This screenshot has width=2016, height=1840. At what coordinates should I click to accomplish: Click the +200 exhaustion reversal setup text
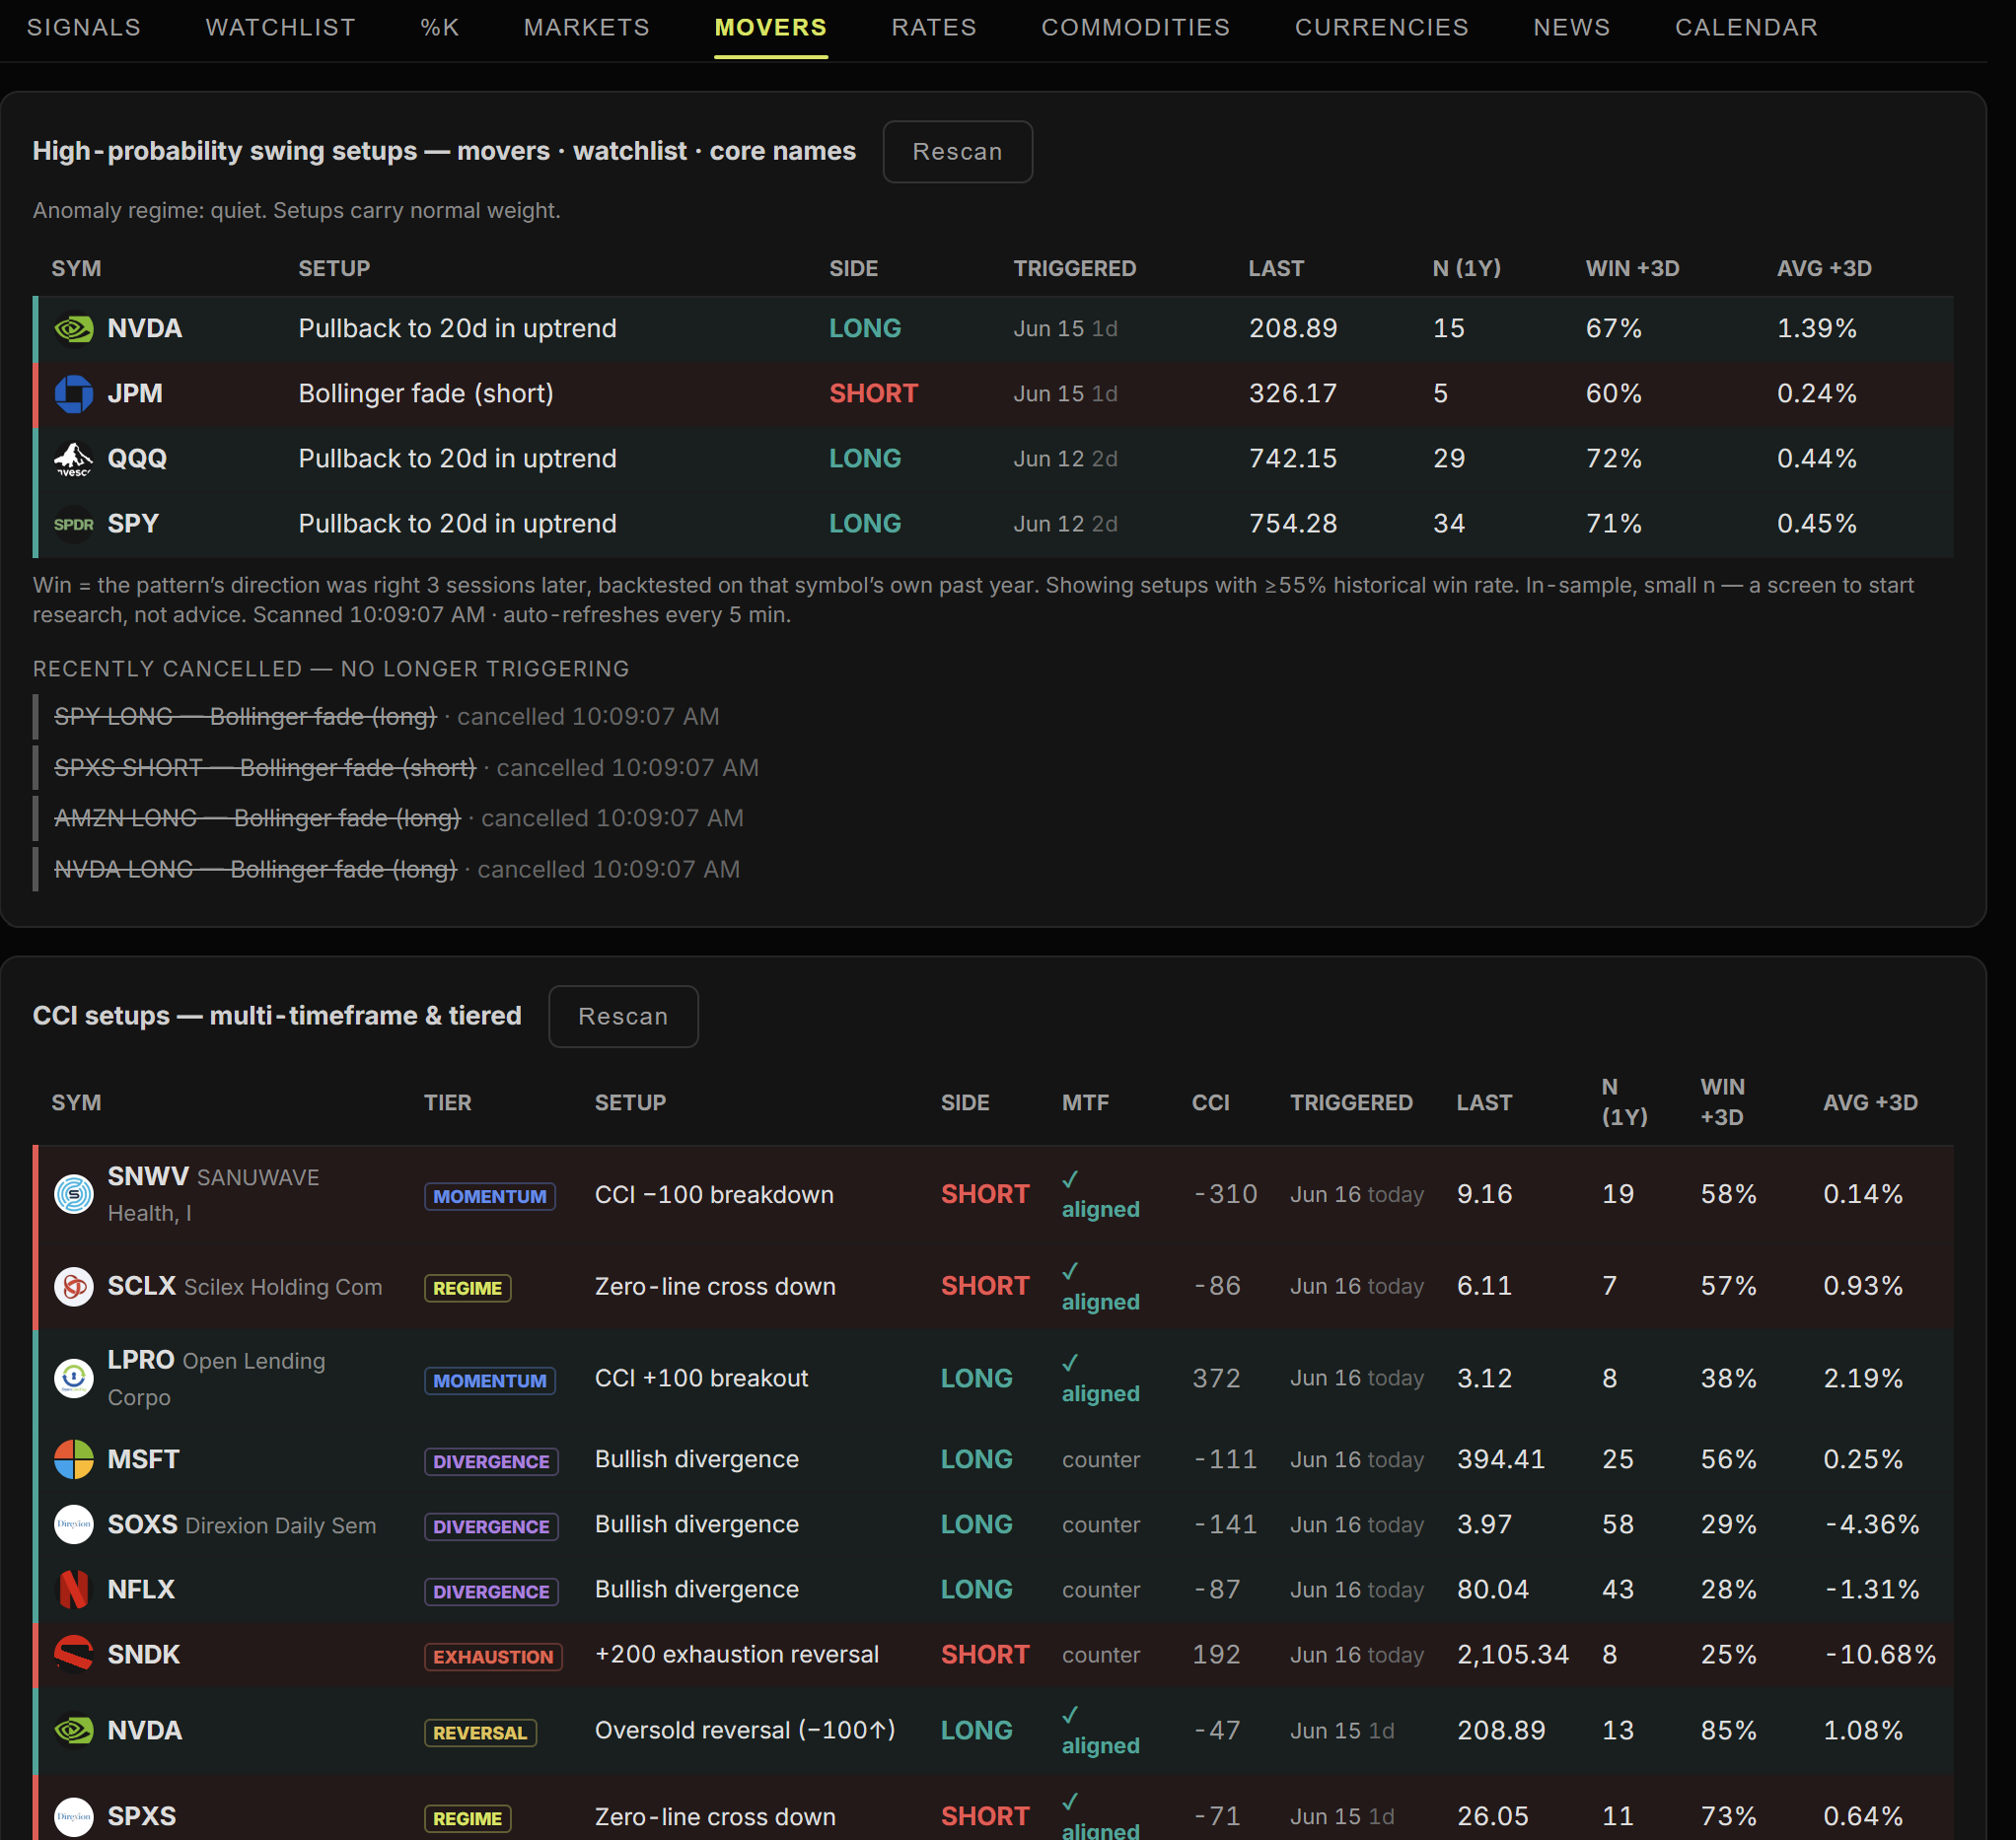point(737,1655)
